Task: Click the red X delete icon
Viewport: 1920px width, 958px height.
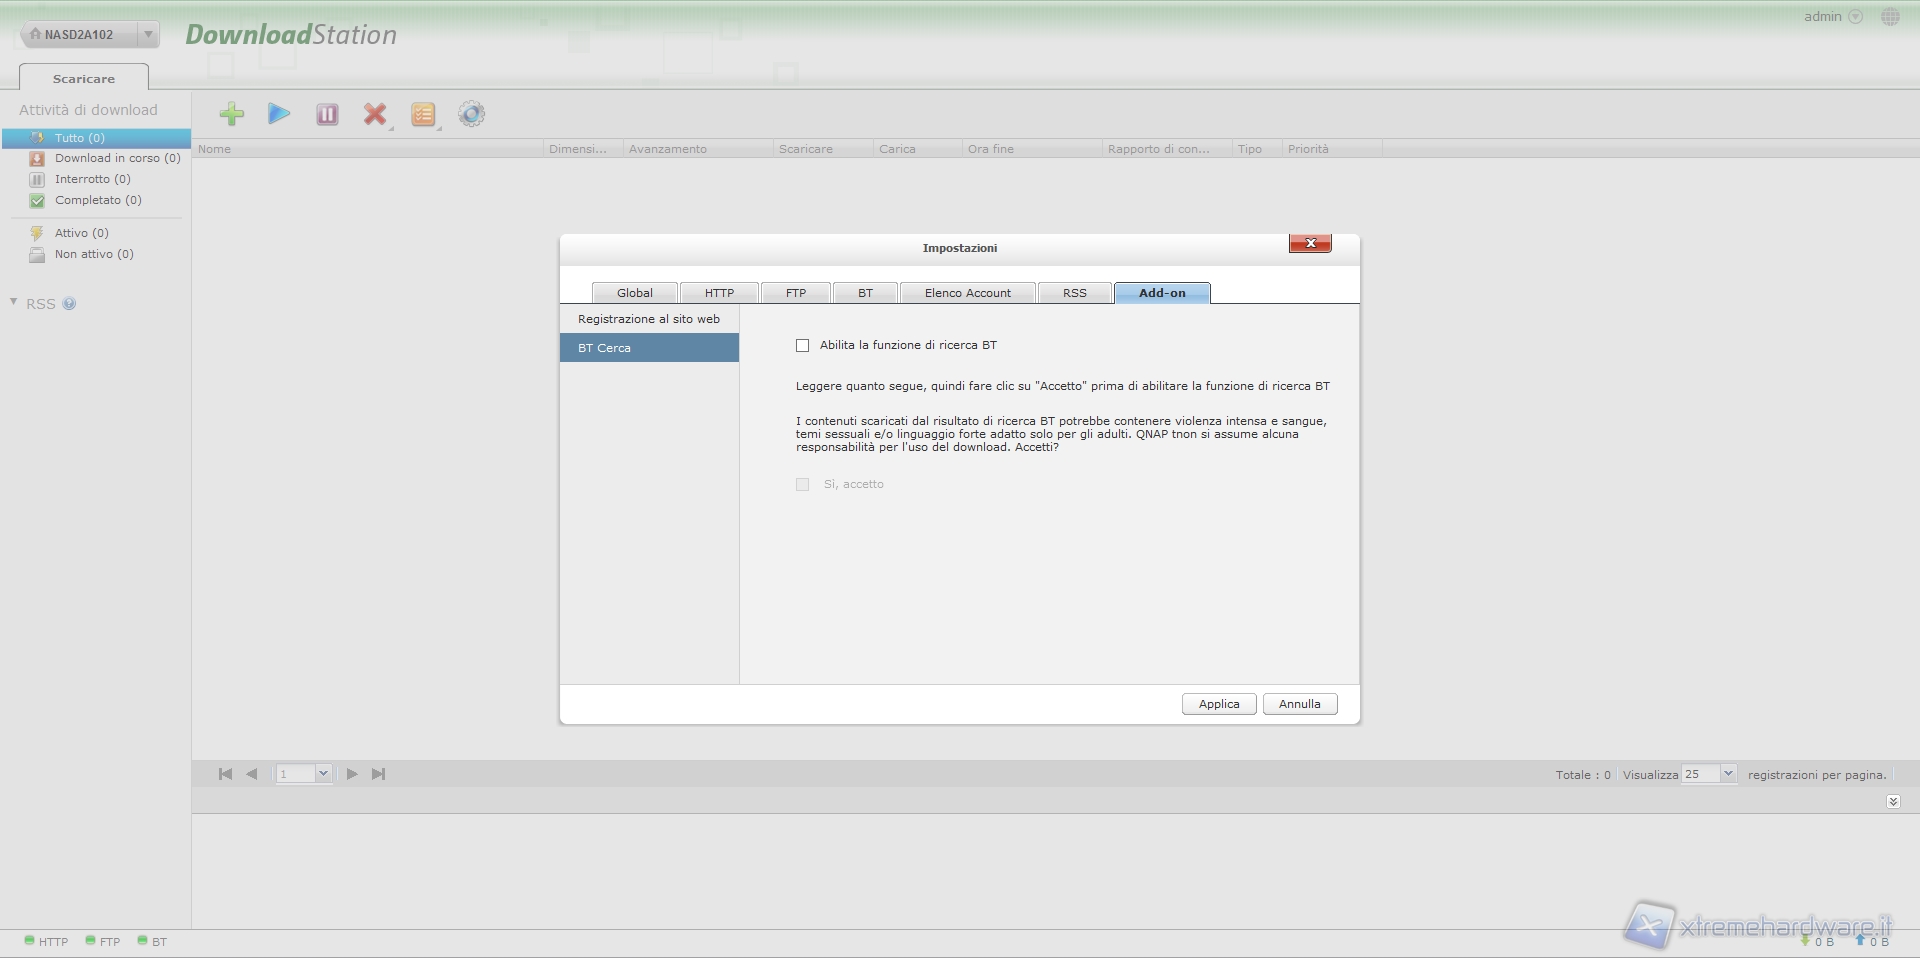Action: tap(375, 114)
